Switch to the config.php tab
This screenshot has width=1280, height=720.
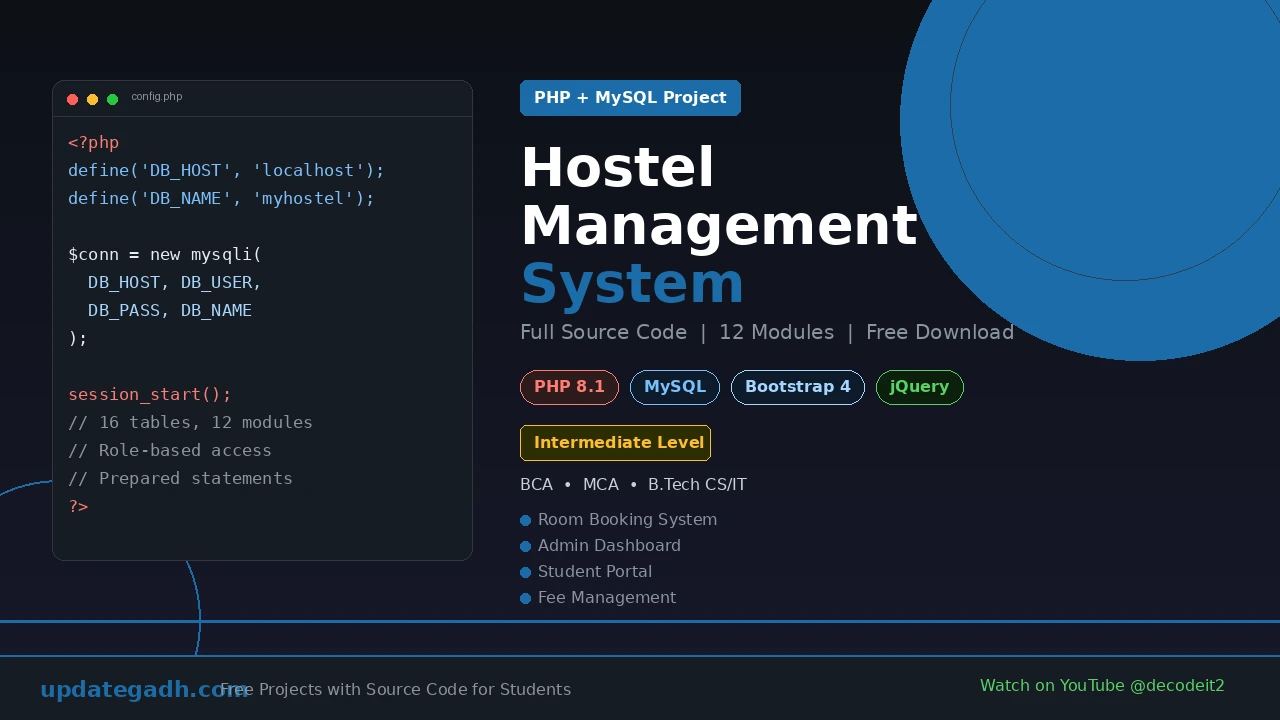coord(157,97)
